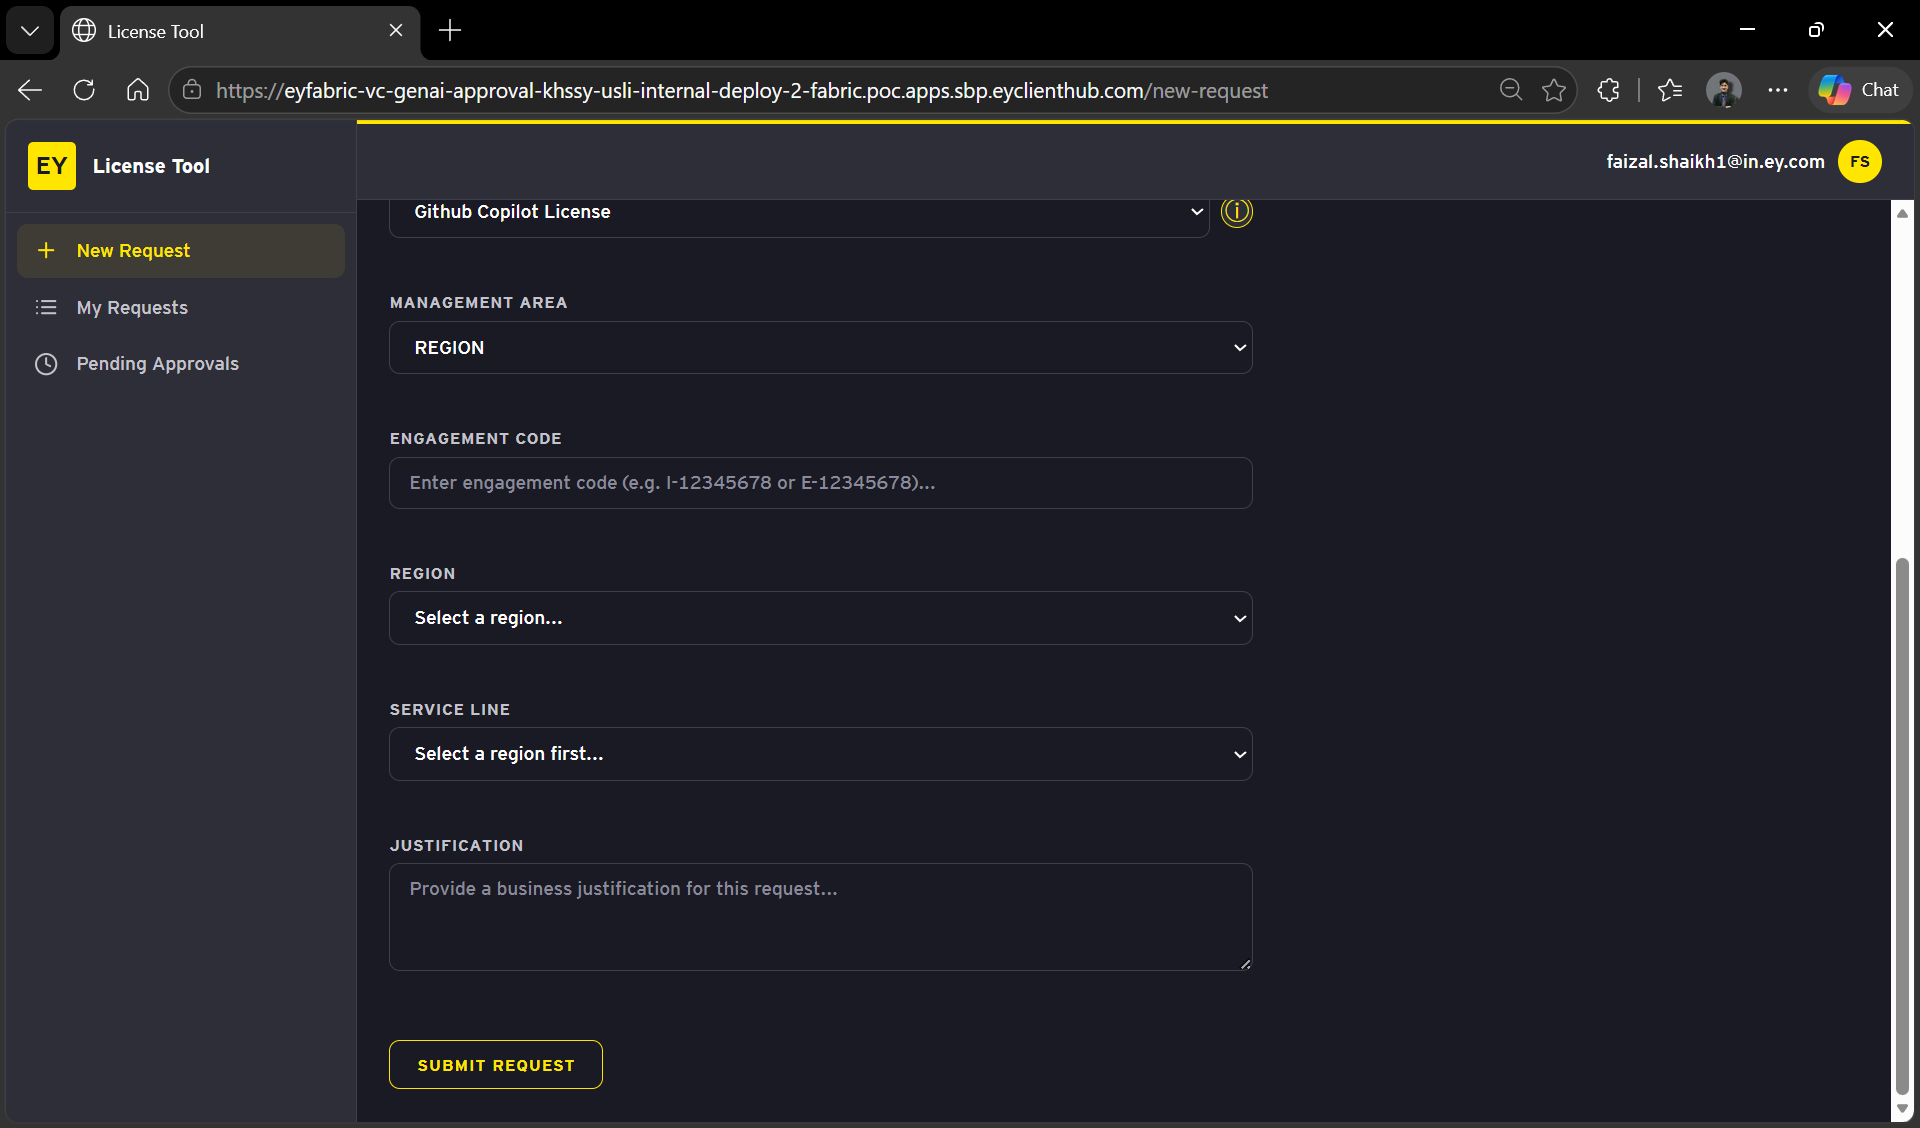1920x1128 pixels.
Task: Open a new browser tab
Action: (x=450, y=31)
